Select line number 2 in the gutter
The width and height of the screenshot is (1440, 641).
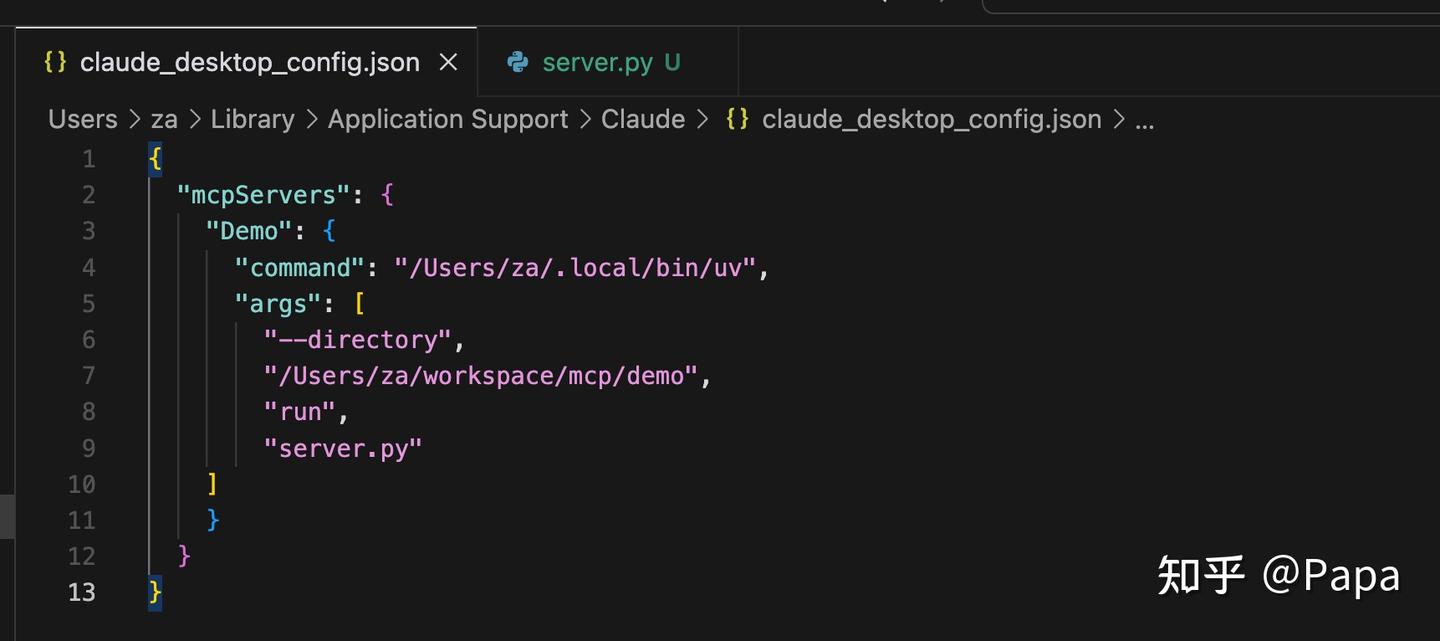point(89,195)
